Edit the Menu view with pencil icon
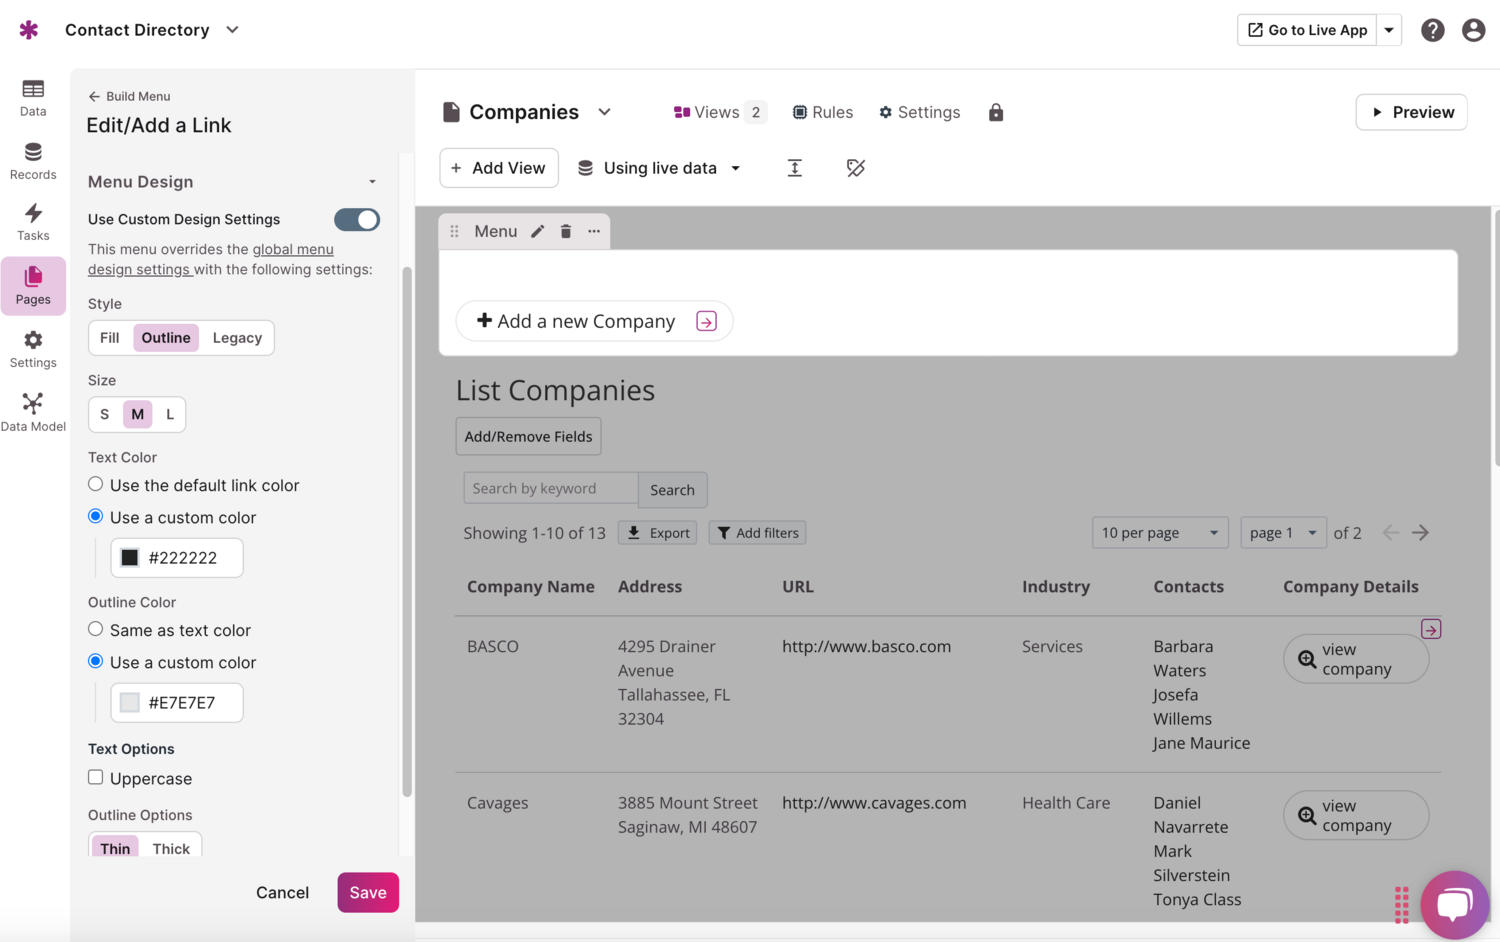Viewport: 1500px width, 942px height. click(x=538, y=231)
